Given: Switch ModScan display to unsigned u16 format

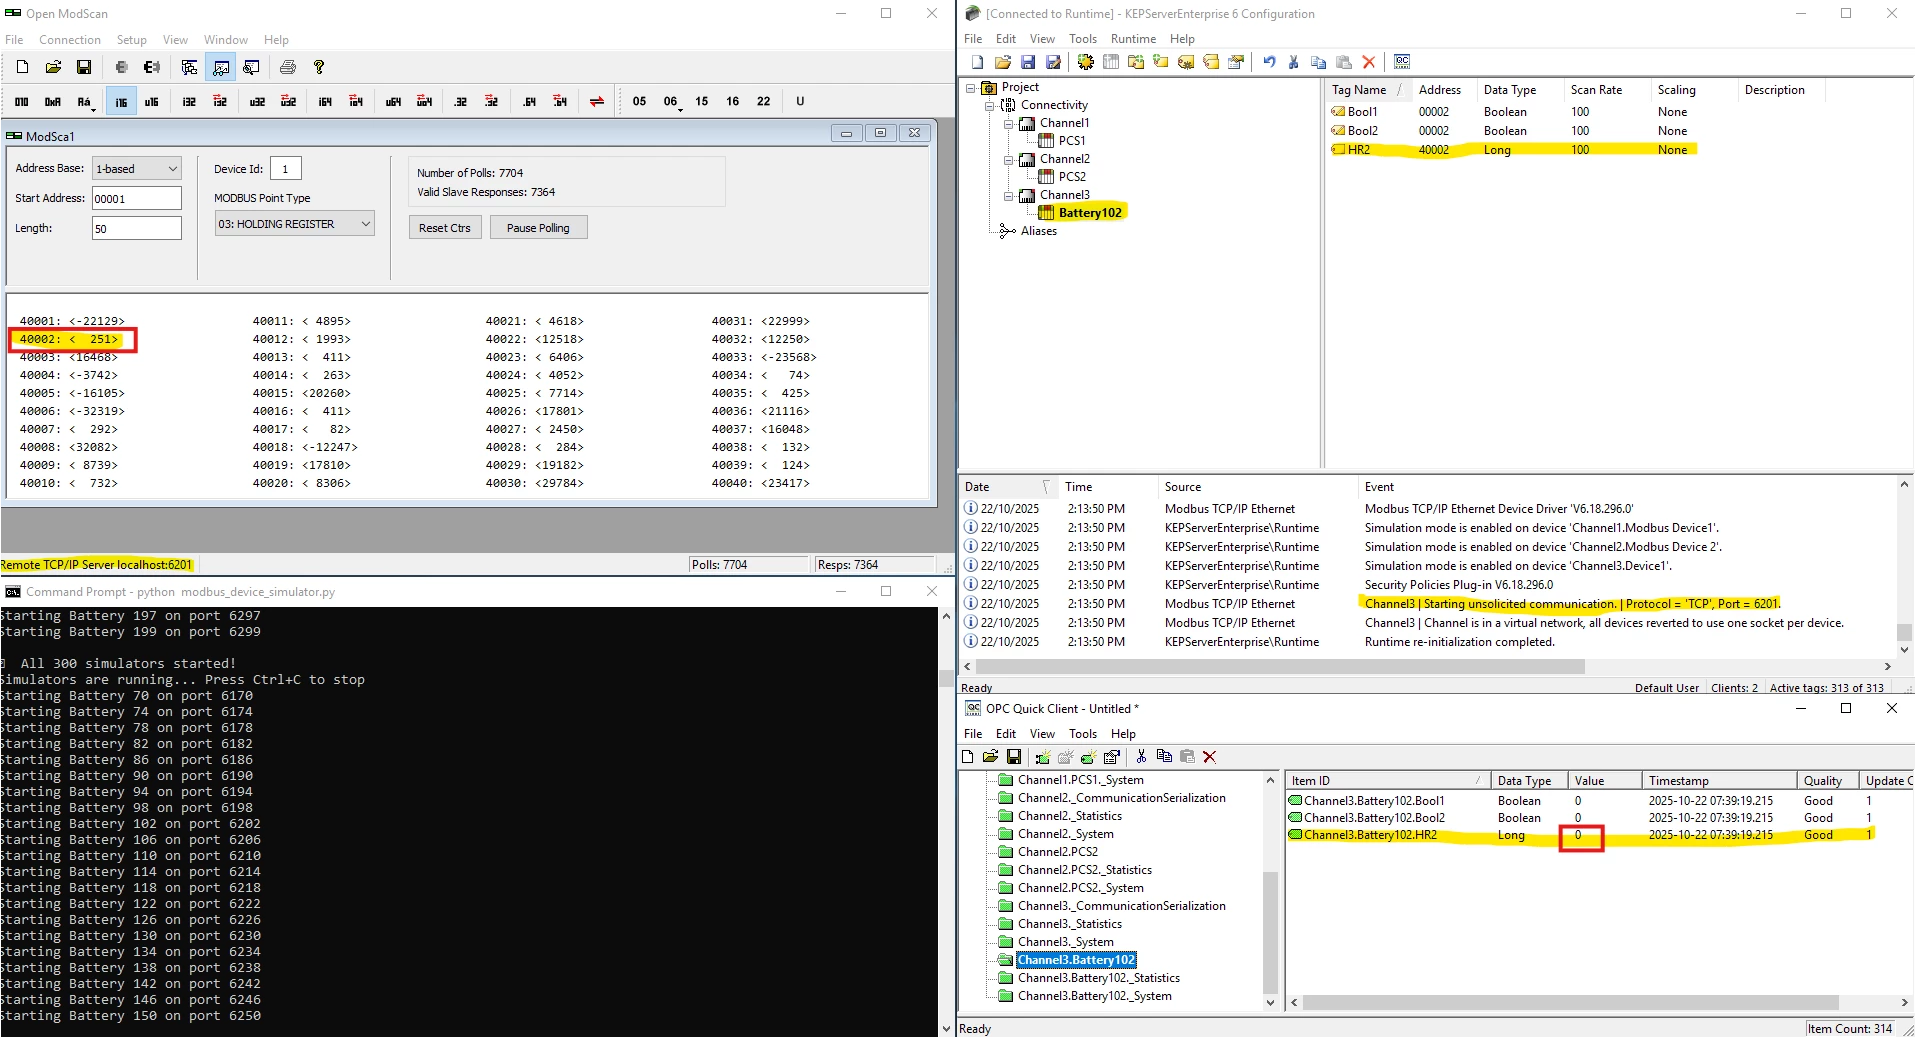Looking at the screenshot, I should pyautogui.click(x=152, y=101).
